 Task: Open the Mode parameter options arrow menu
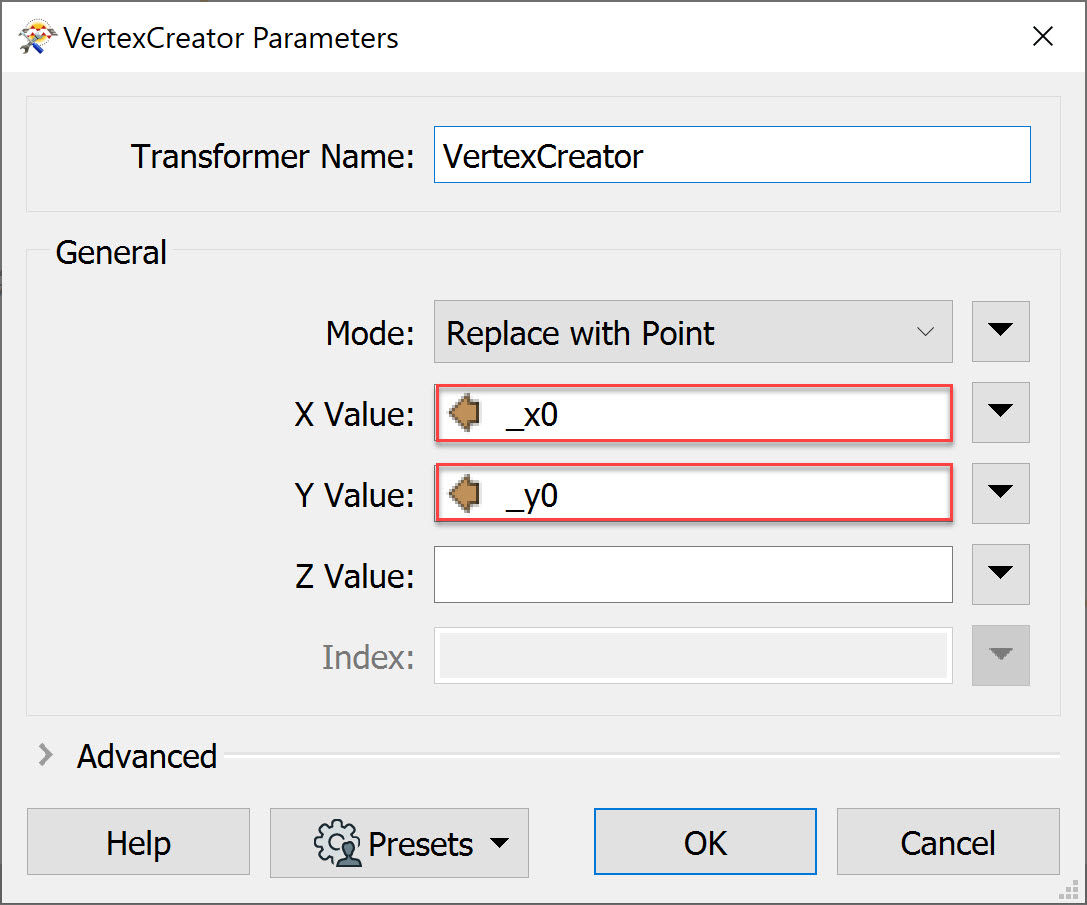point(1000,331)
